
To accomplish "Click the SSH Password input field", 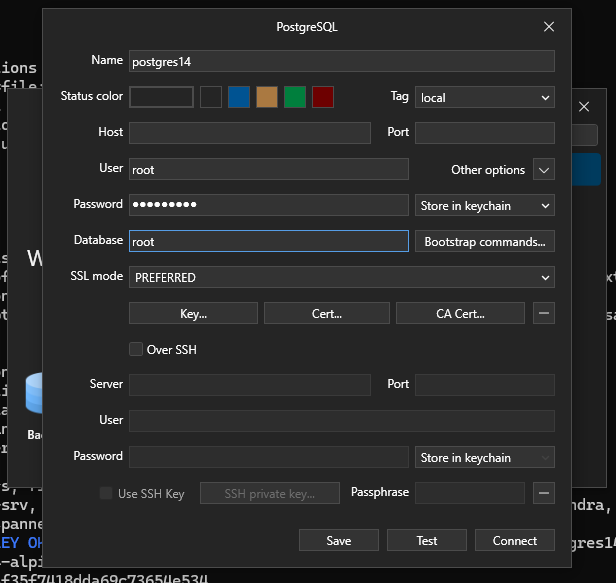I will 269,457.
